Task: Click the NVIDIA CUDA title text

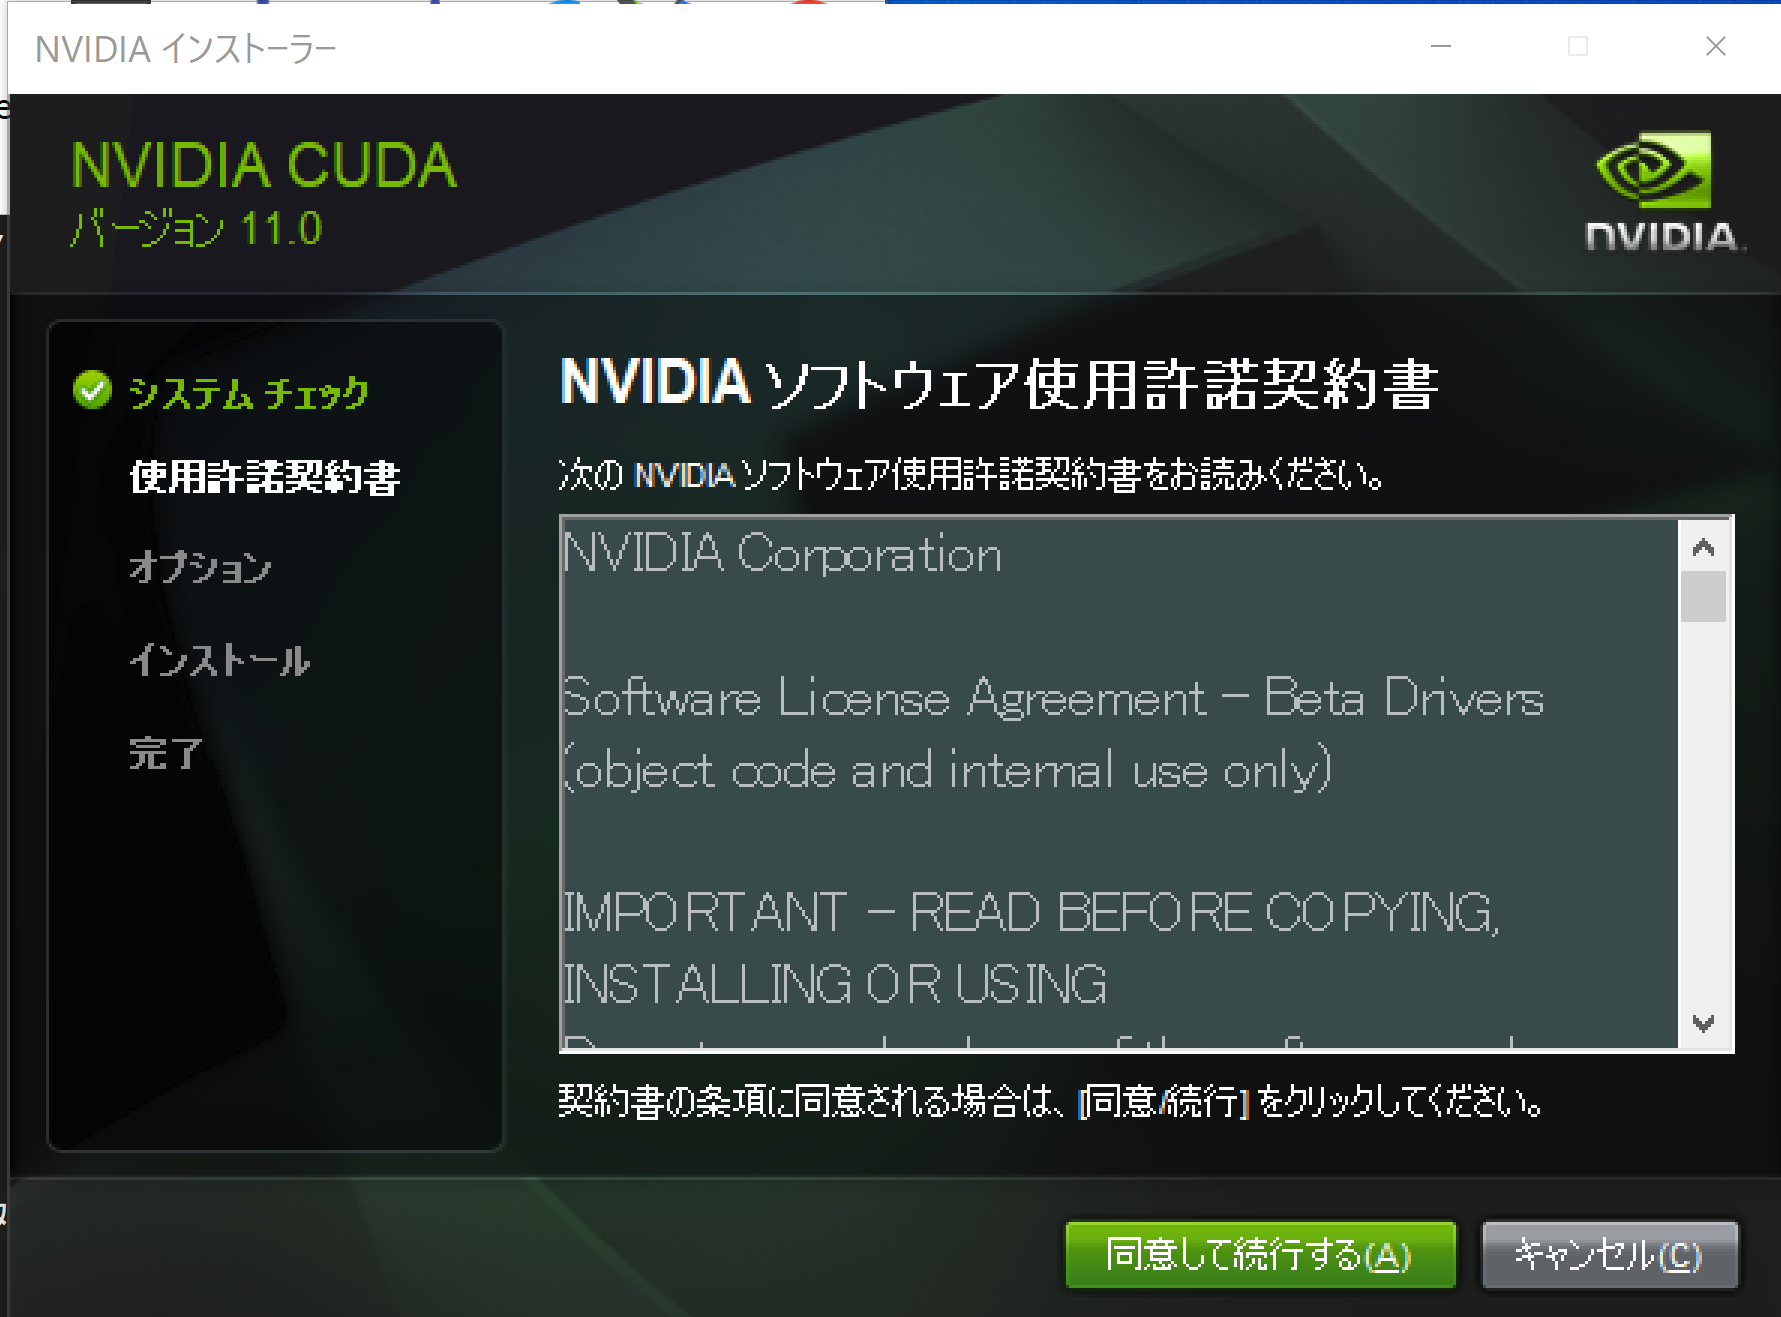Action: pyautogui.click(x=264, y=165)
